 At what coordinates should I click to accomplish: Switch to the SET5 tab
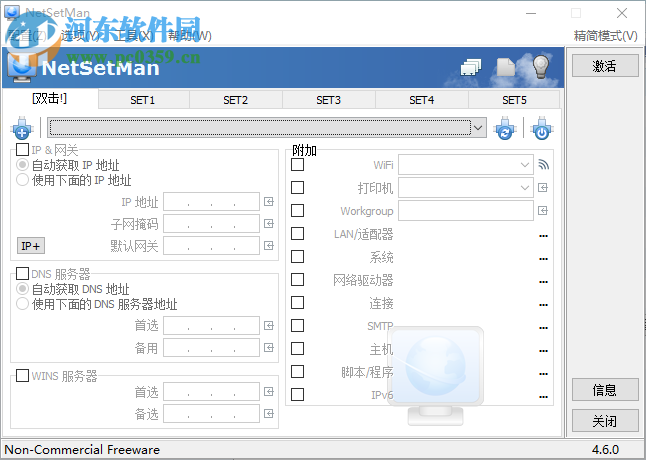pyautogui.click(x=514, y=100)
